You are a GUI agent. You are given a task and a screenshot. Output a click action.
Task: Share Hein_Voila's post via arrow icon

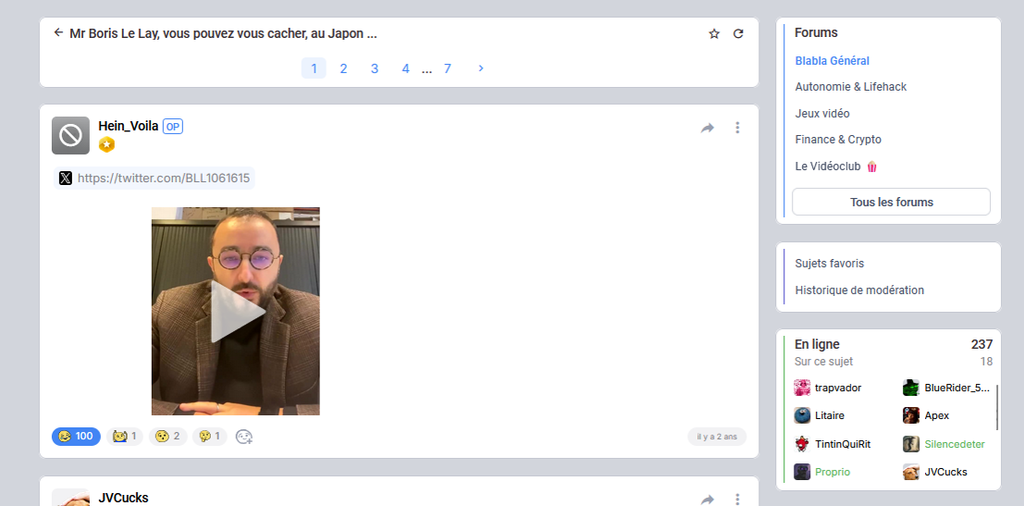(708, 128)
